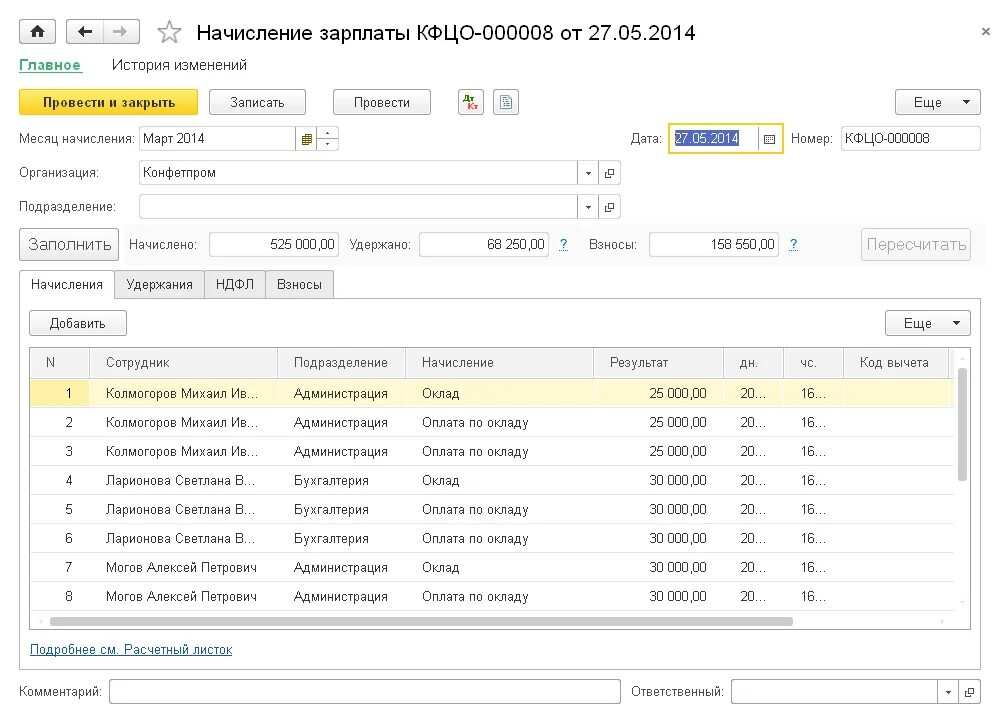1008x718 pixels.
Task: Open the Взносы tab
Action: pyautogui.click(x=299, y=285)
